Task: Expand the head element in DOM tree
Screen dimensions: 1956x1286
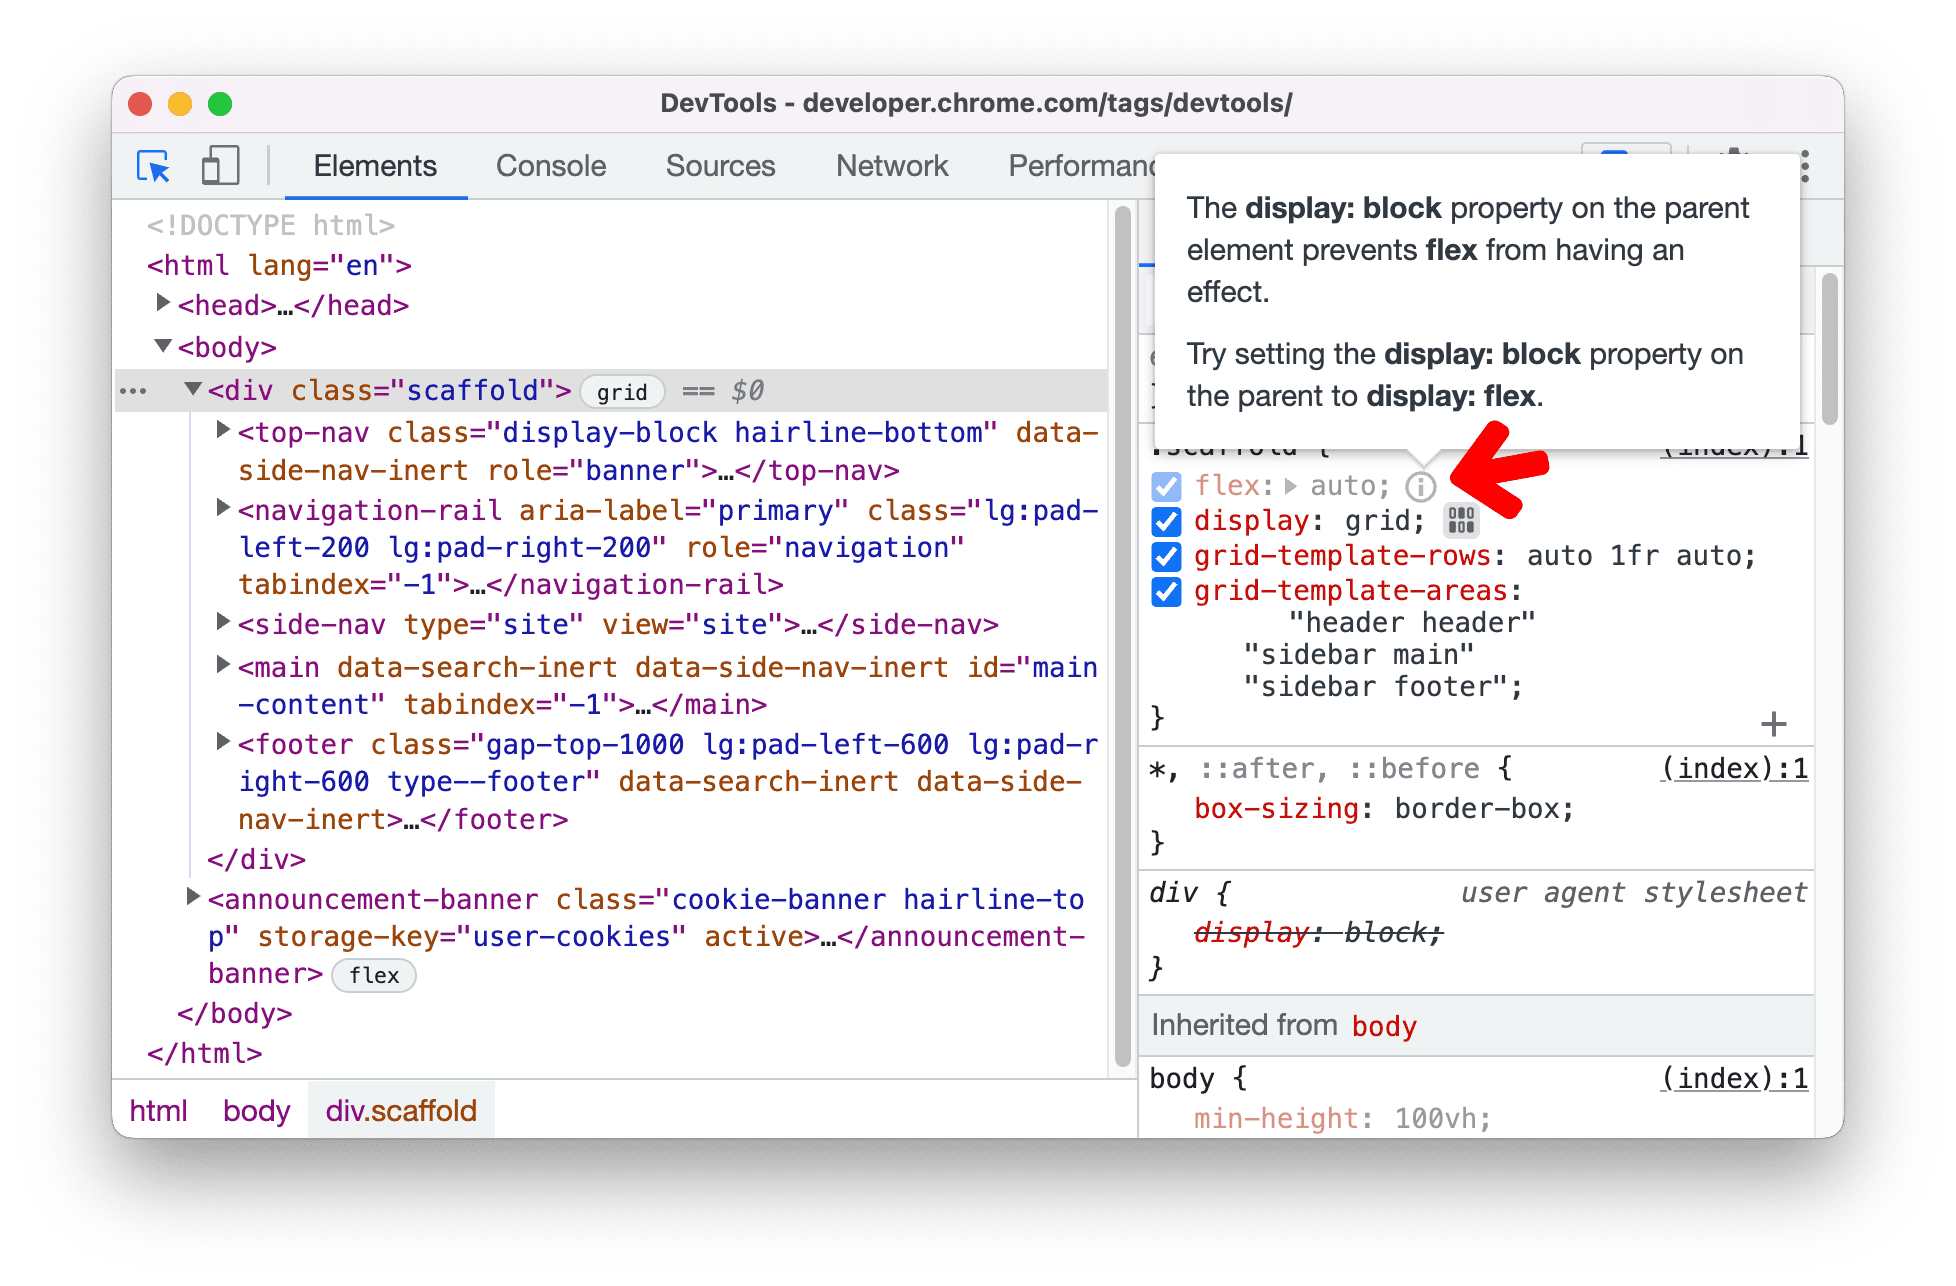Action: [171, 304]
